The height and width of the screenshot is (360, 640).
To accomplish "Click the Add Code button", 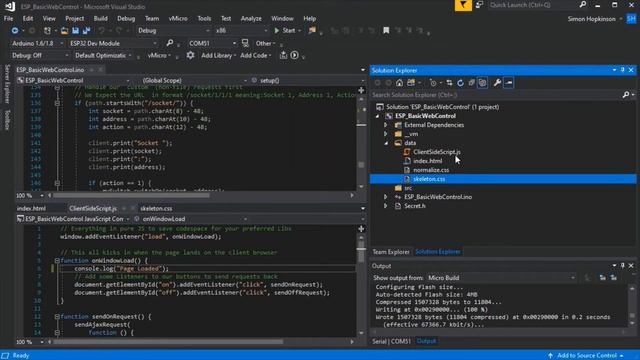I will 256,55.
